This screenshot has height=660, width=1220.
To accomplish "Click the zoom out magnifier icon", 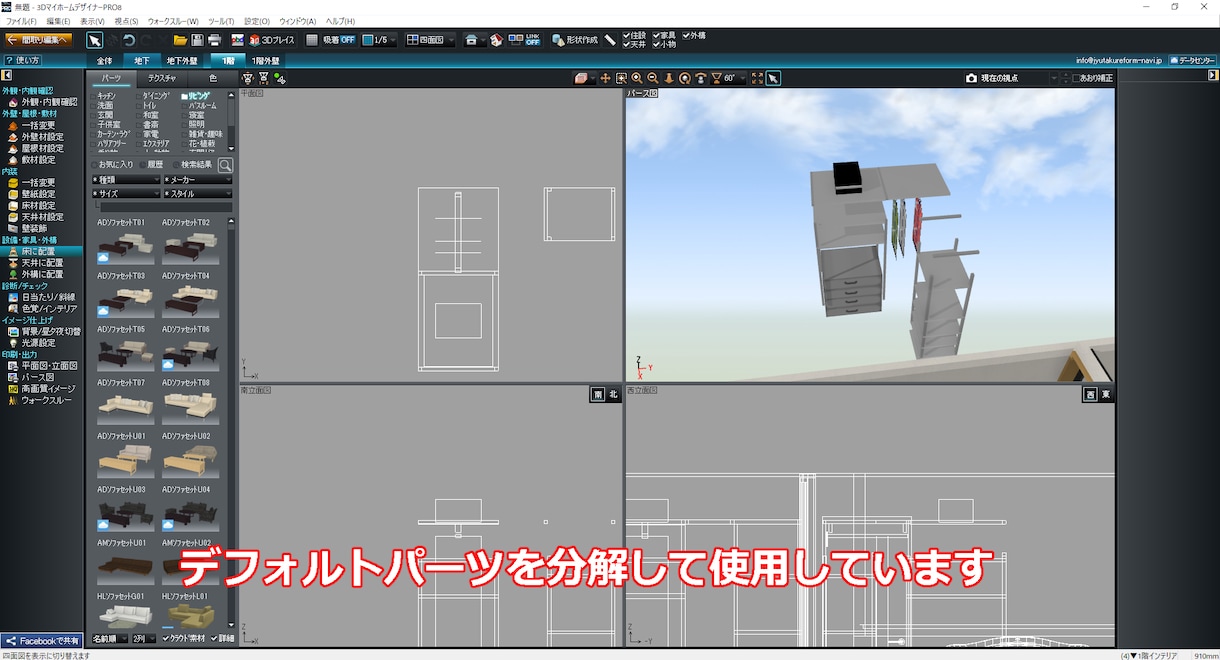I will point(652,78).
